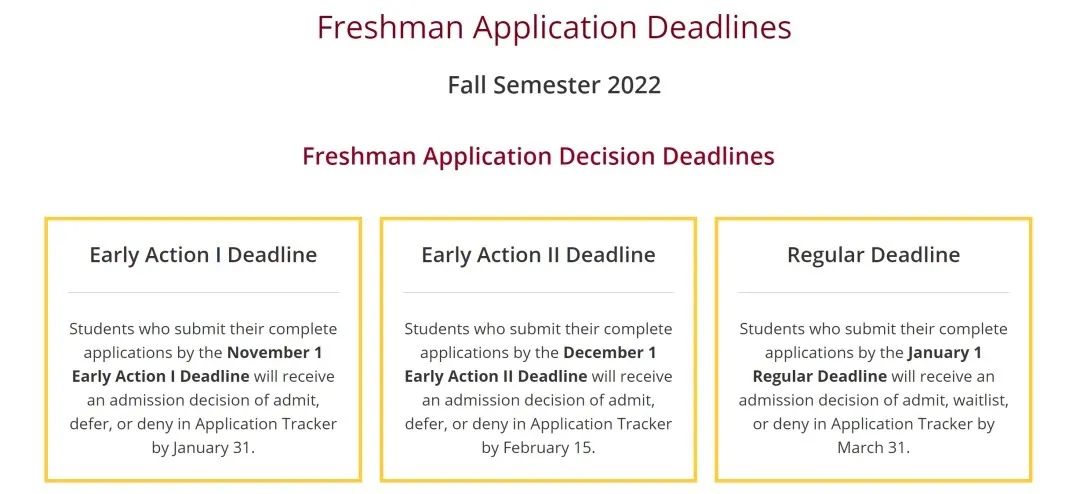This screenshot has height=494, width=1080.
Task: Click bold 'Regular Deadline' text in paragraph
Action: (820, 377)
